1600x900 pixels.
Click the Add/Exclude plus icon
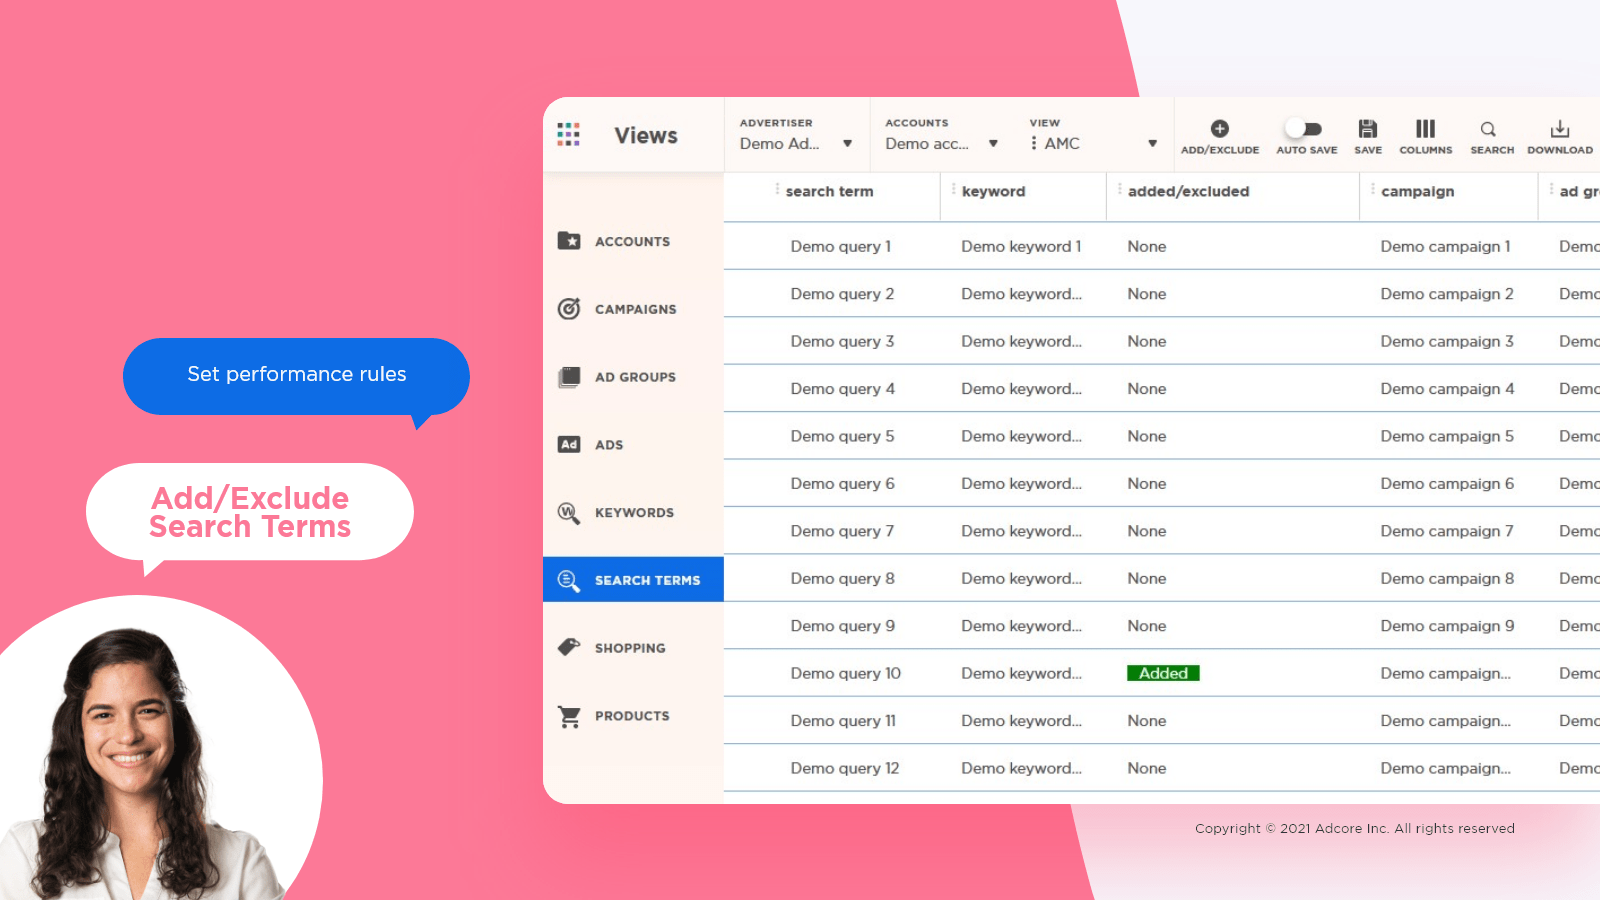click(x=1219, y=129)
